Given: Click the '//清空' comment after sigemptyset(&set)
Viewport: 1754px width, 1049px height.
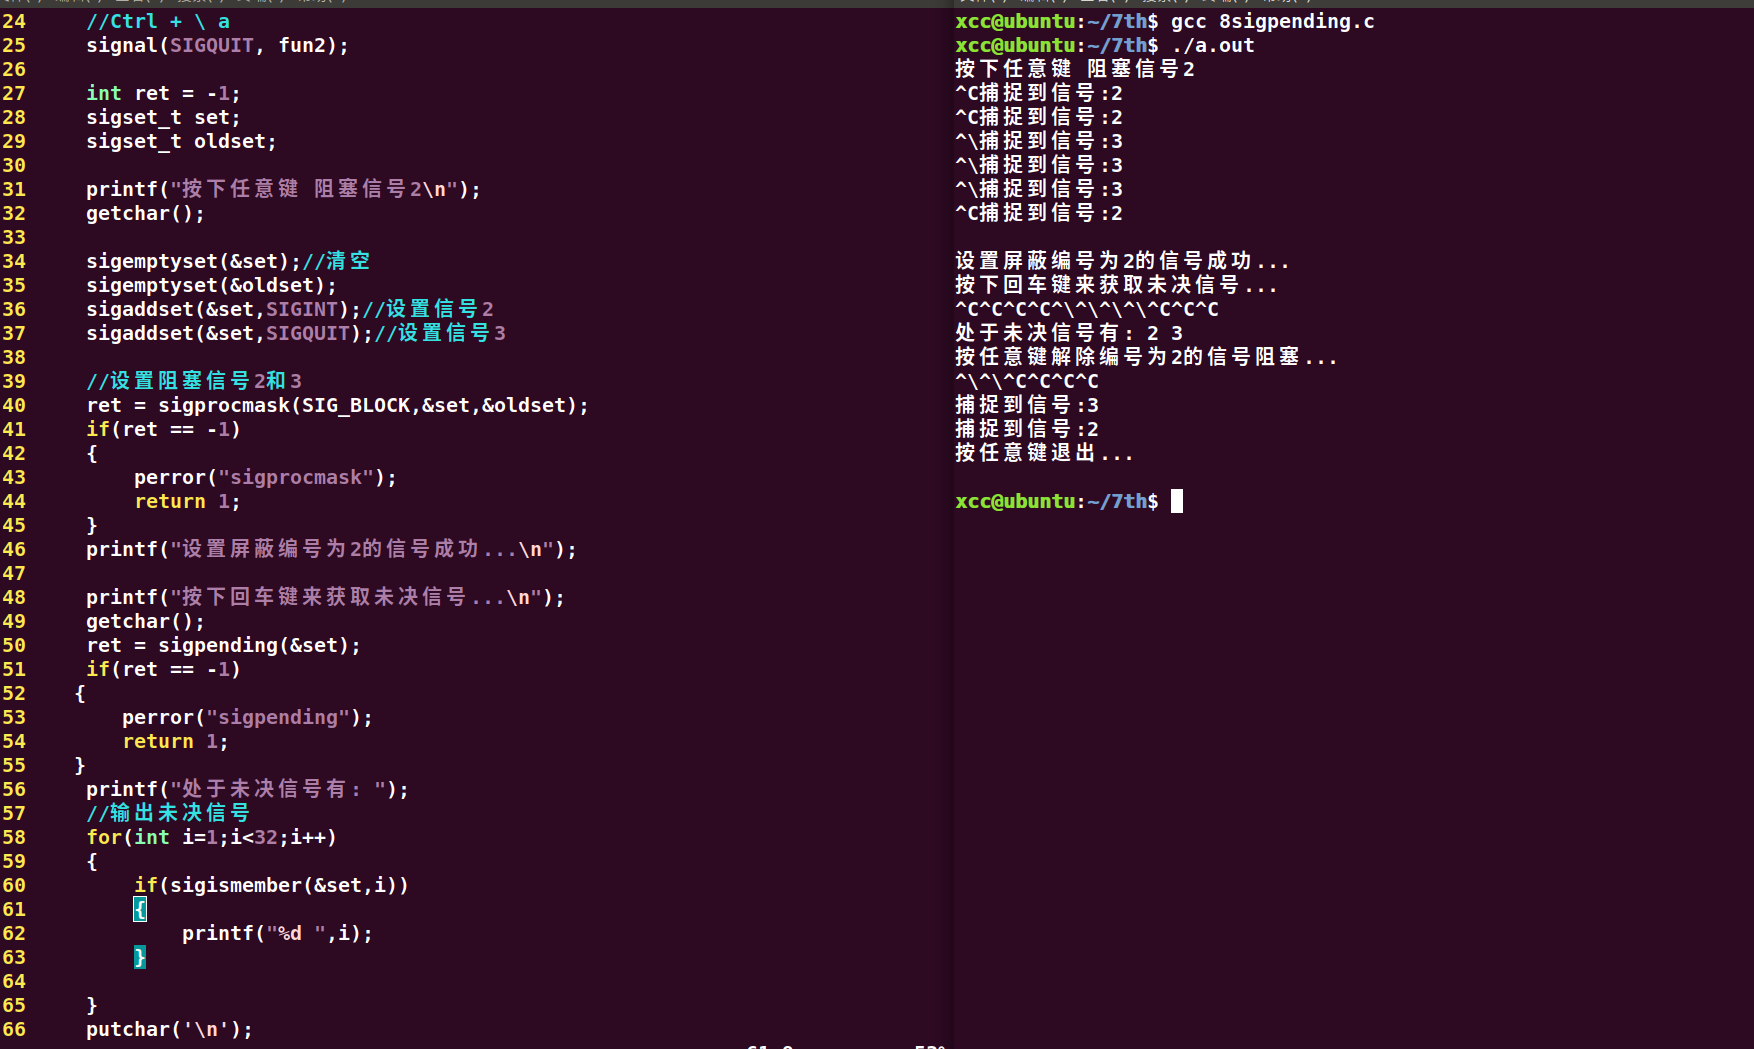Looking at the screenshot, I should [336, 261].
